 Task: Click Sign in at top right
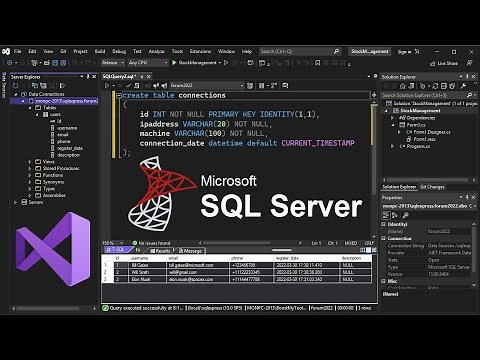pyautogui.click(x=404, y=52)
